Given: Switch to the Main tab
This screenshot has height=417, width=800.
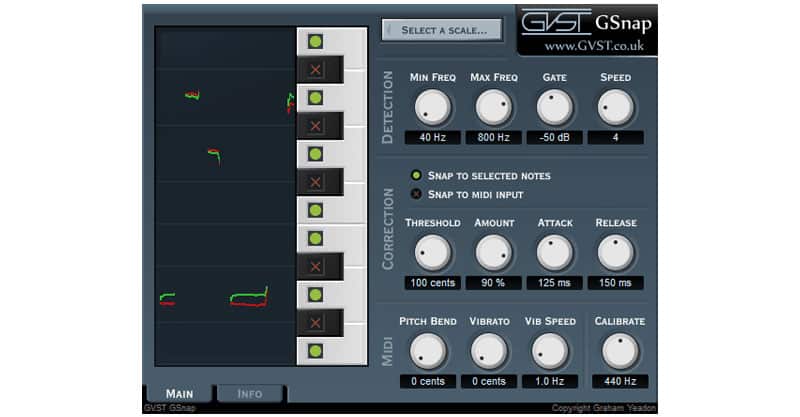Looking at the screenshot, I should pos(179,394).
